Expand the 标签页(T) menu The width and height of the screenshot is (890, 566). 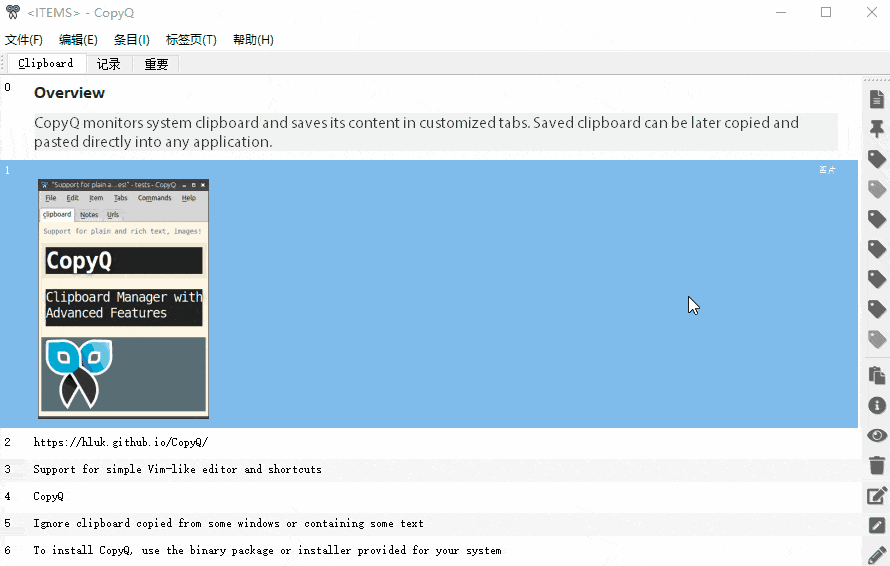(x=191, y=40)
